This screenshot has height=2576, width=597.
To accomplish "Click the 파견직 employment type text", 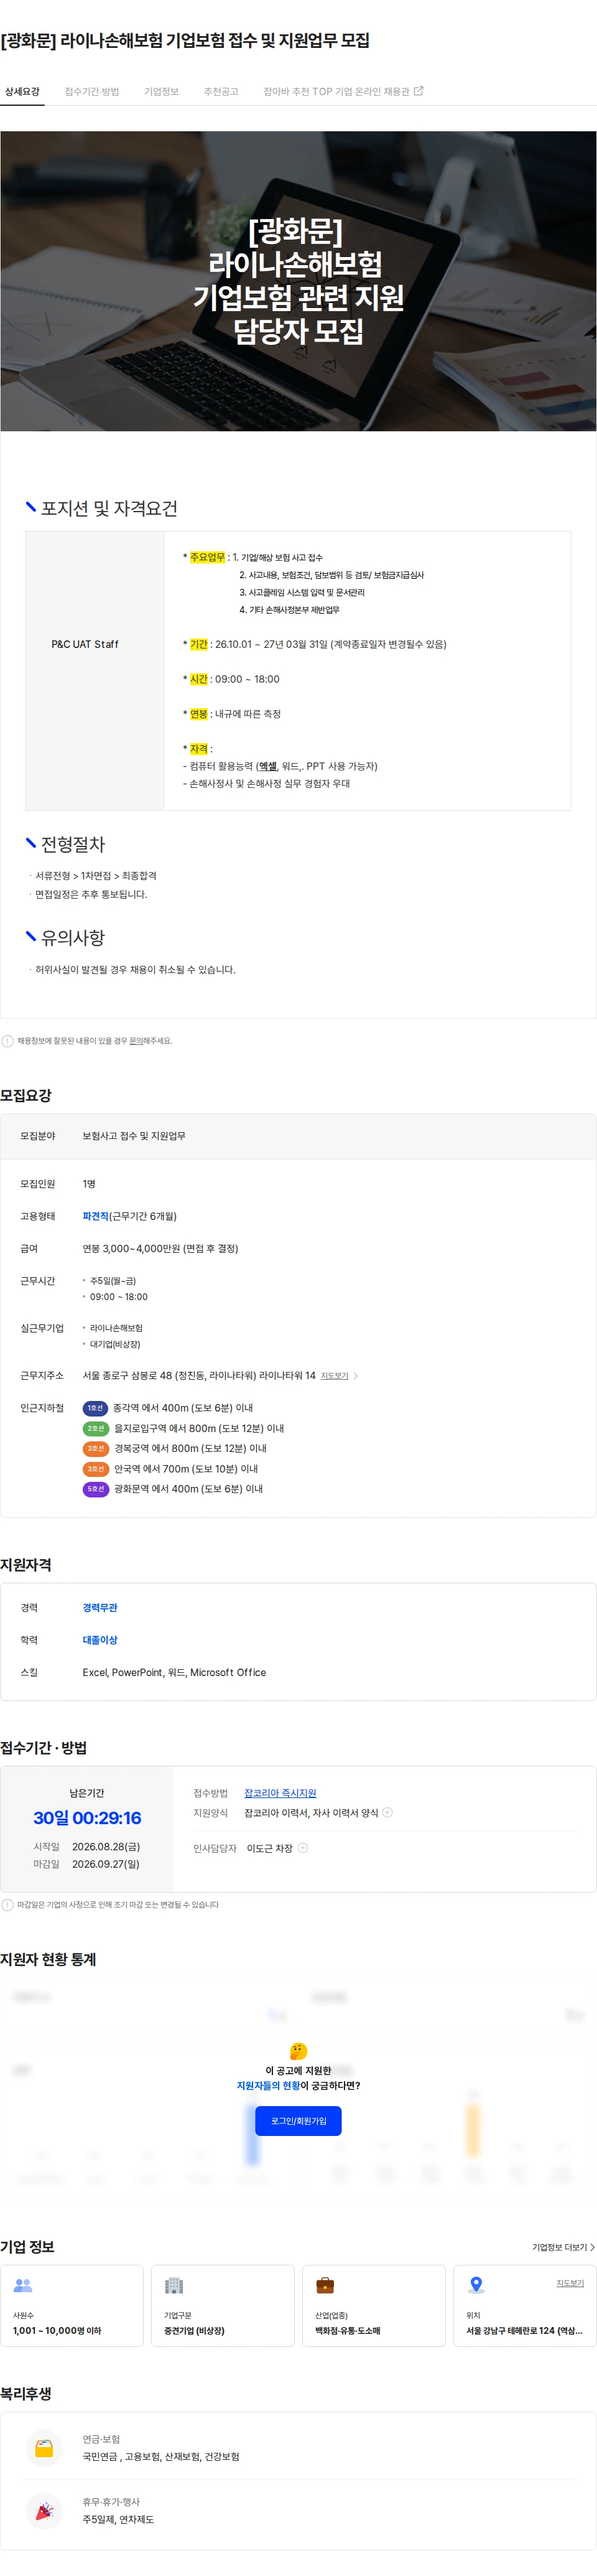I will 95,1216.
